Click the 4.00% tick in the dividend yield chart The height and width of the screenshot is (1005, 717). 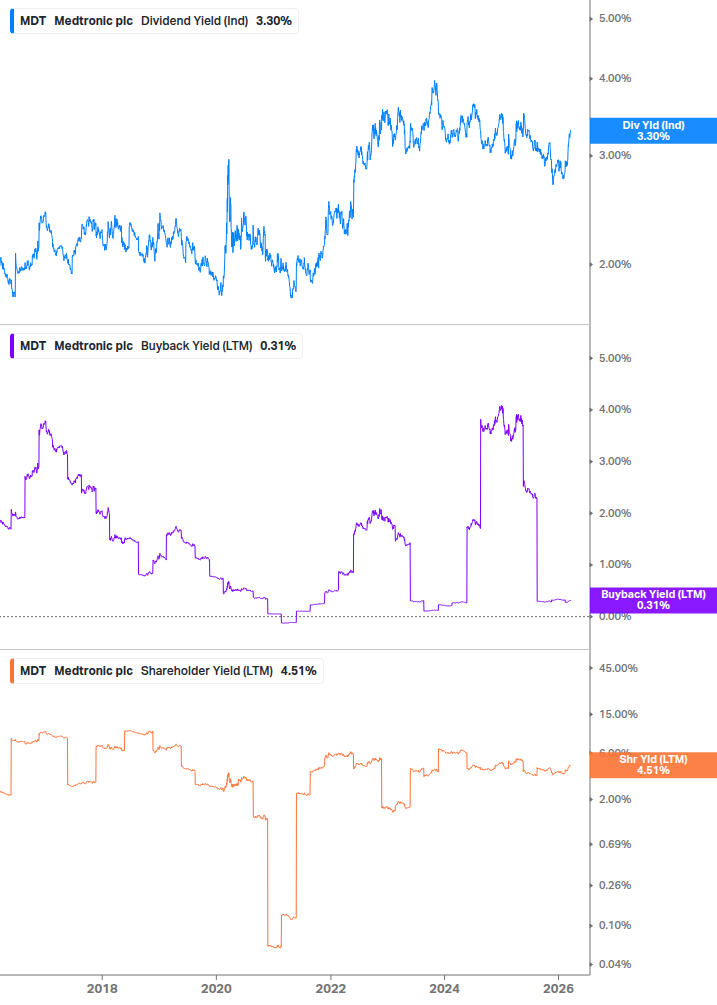614,78
